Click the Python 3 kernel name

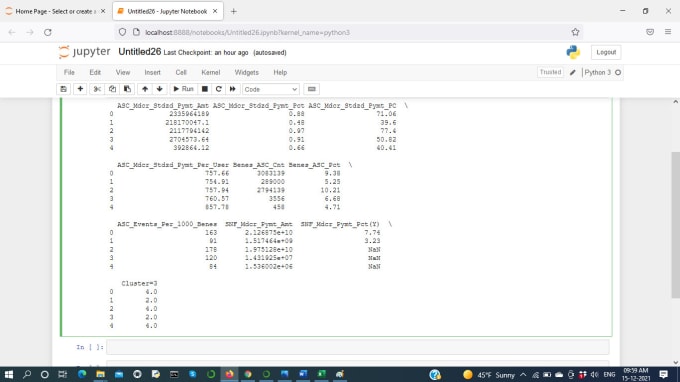[x=598, y=72]
